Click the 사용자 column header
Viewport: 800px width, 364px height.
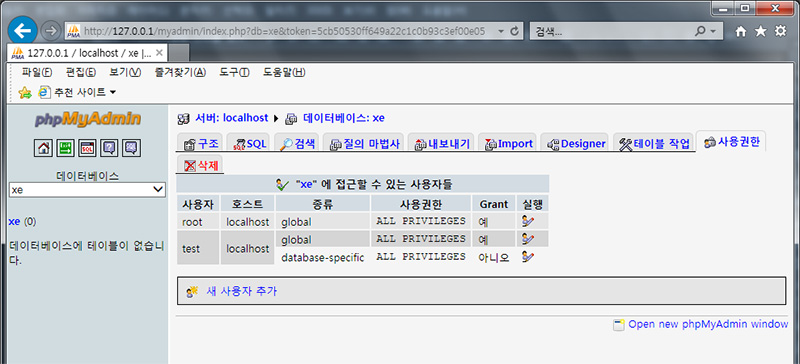coord(198,204)
